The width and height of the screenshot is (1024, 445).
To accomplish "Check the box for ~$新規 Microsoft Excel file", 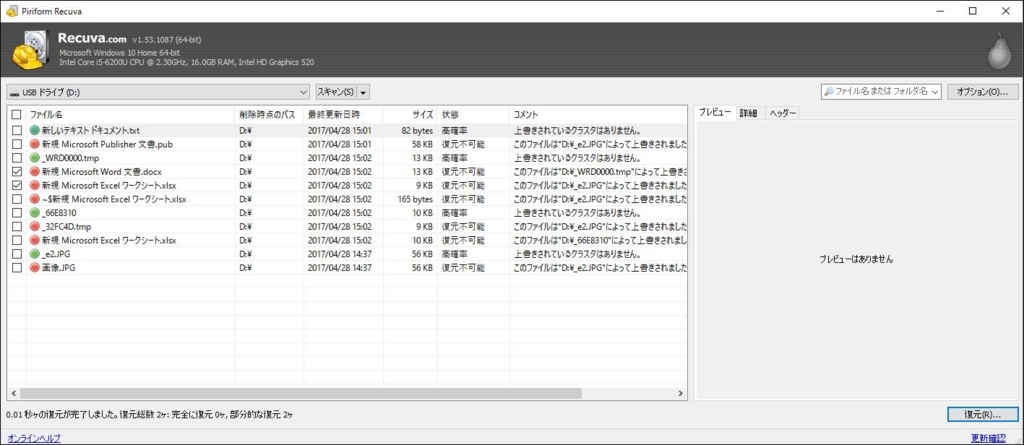I will click(x=16, y=199).
